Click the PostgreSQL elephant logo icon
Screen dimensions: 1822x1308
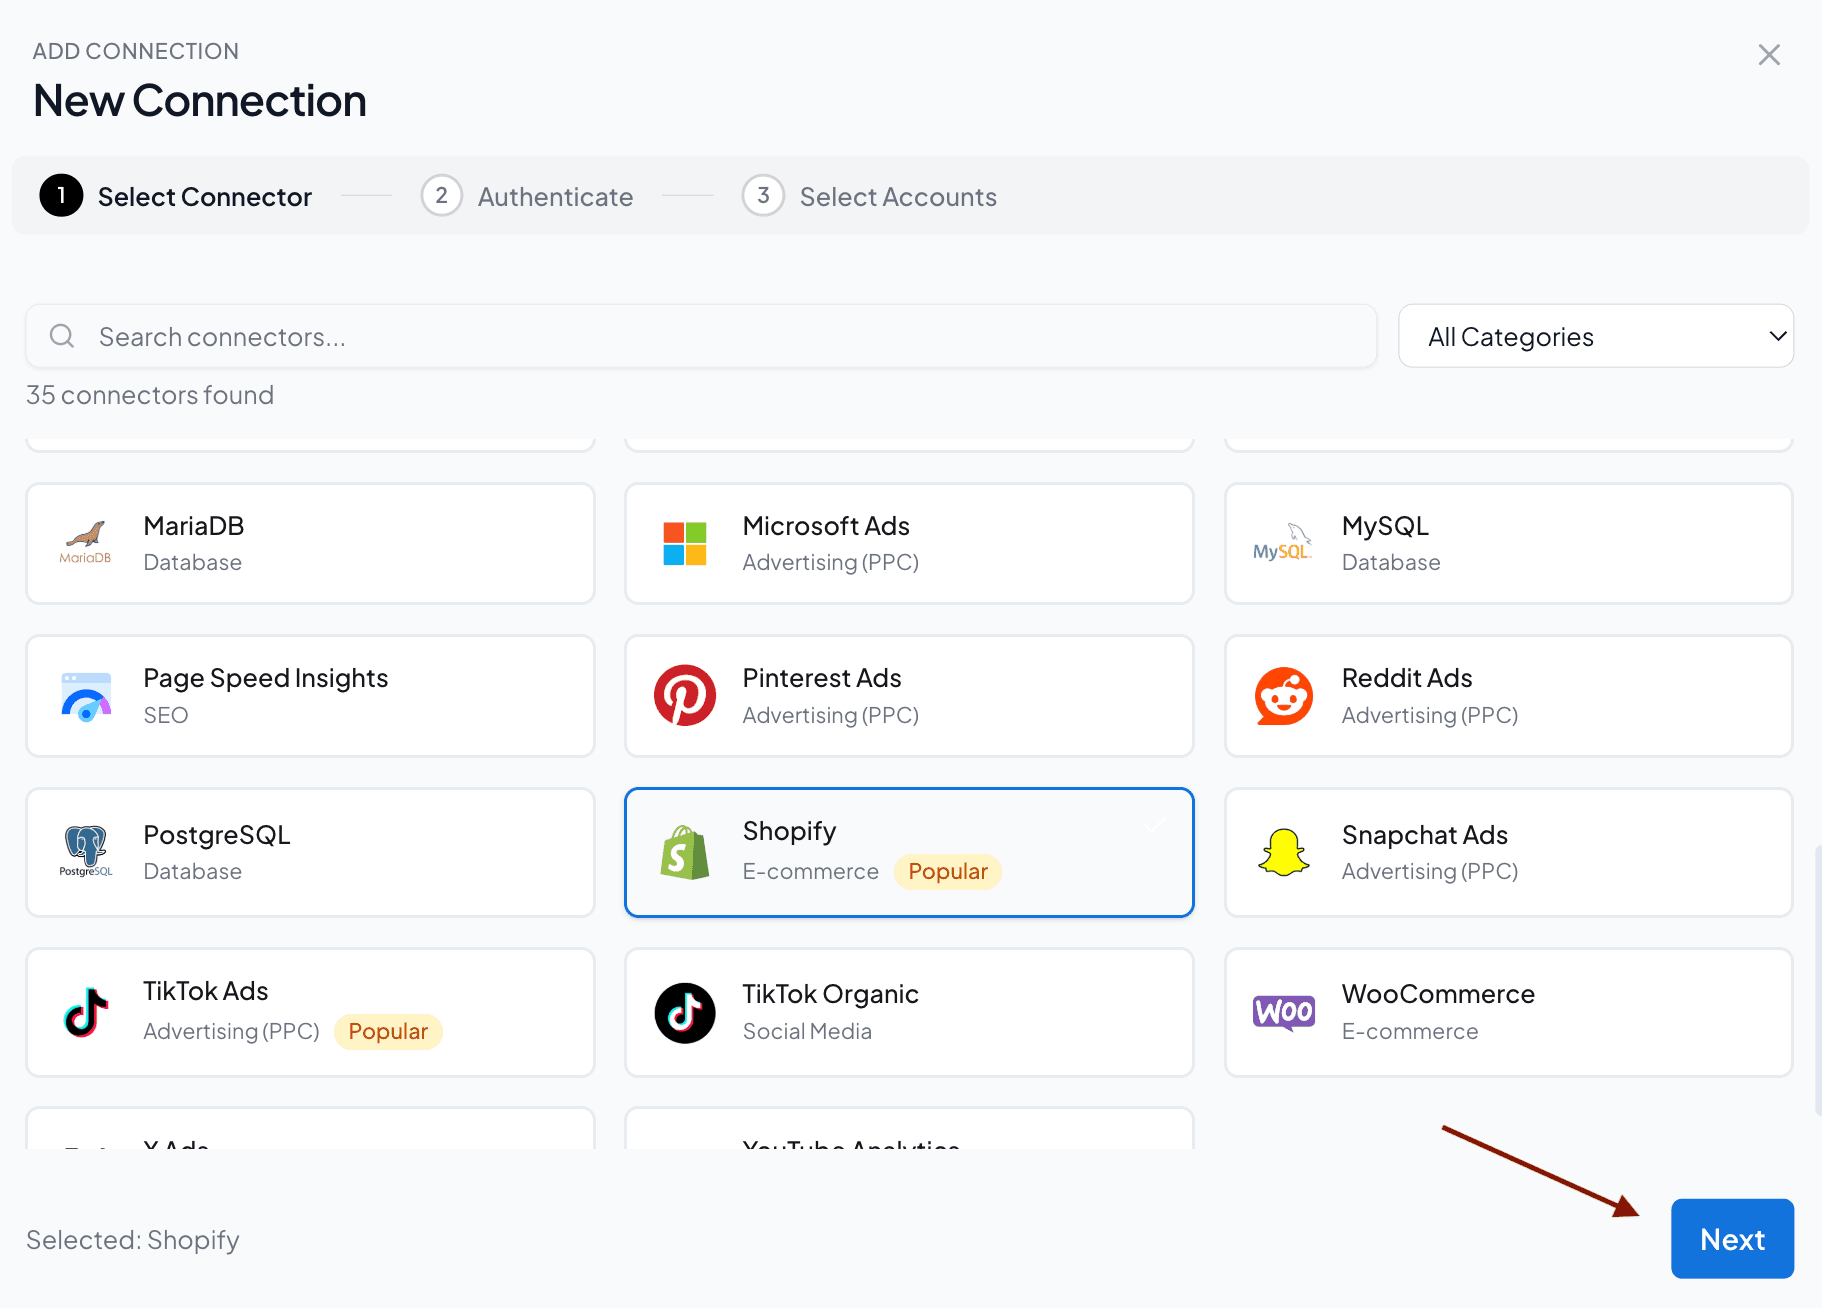click(86, 851)
